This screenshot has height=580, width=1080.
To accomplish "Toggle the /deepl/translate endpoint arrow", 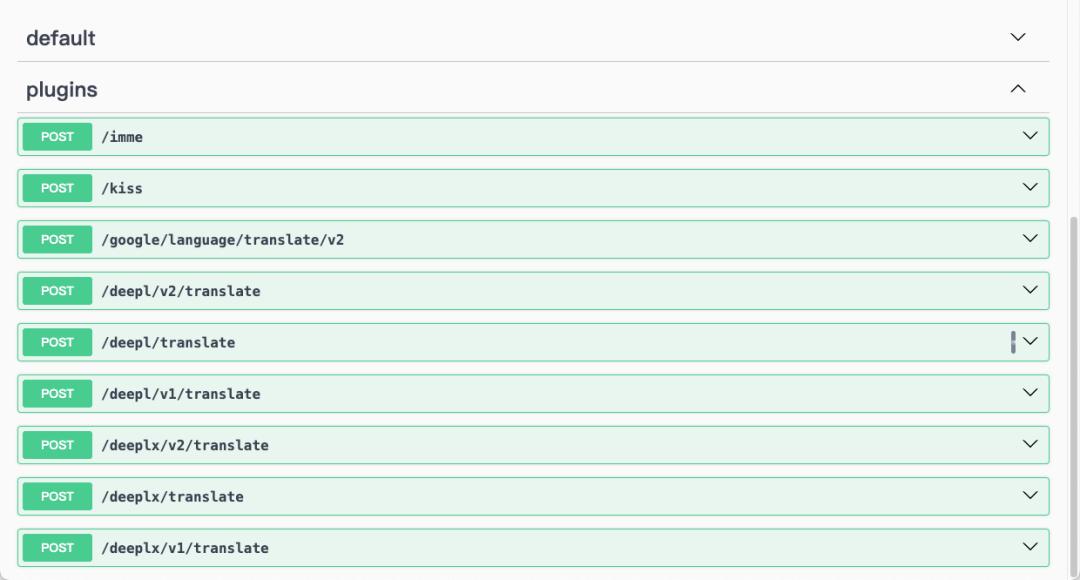I will [x=1030, y=342].
